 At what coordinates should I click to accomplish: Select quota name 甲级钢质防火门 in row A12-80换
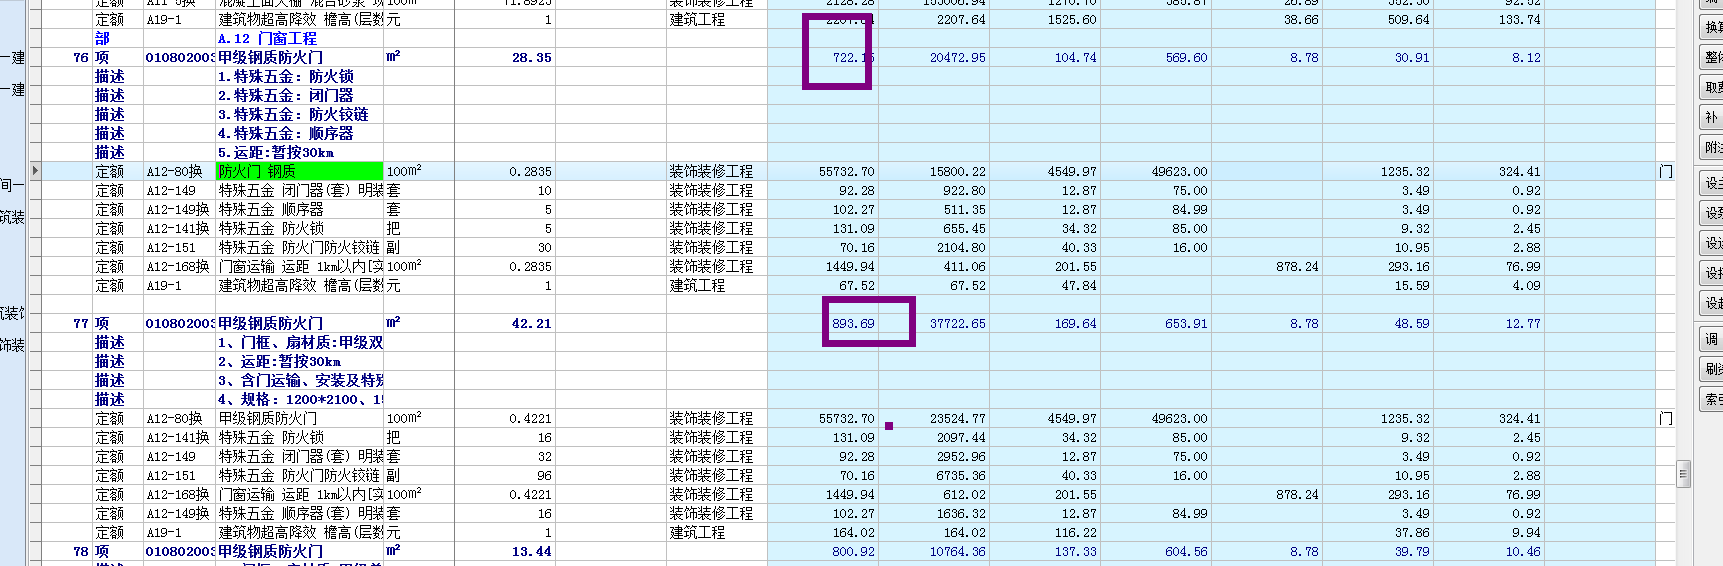point(268,418)
